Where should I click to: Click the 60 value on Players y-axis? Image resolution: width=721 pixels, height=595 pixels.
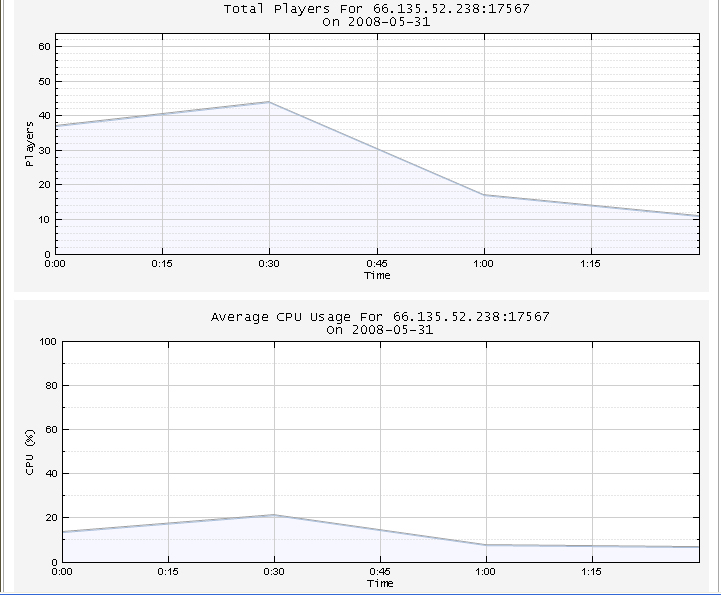pos(44,46)
